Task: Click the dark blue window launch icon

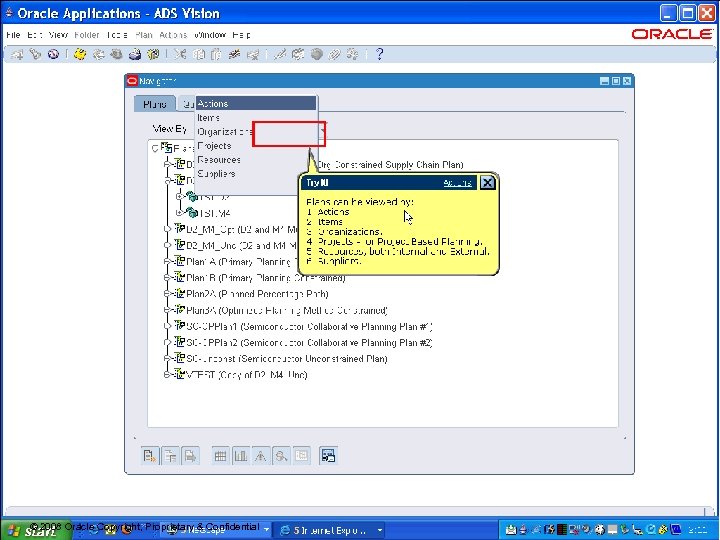Action: tap(328, 456)
